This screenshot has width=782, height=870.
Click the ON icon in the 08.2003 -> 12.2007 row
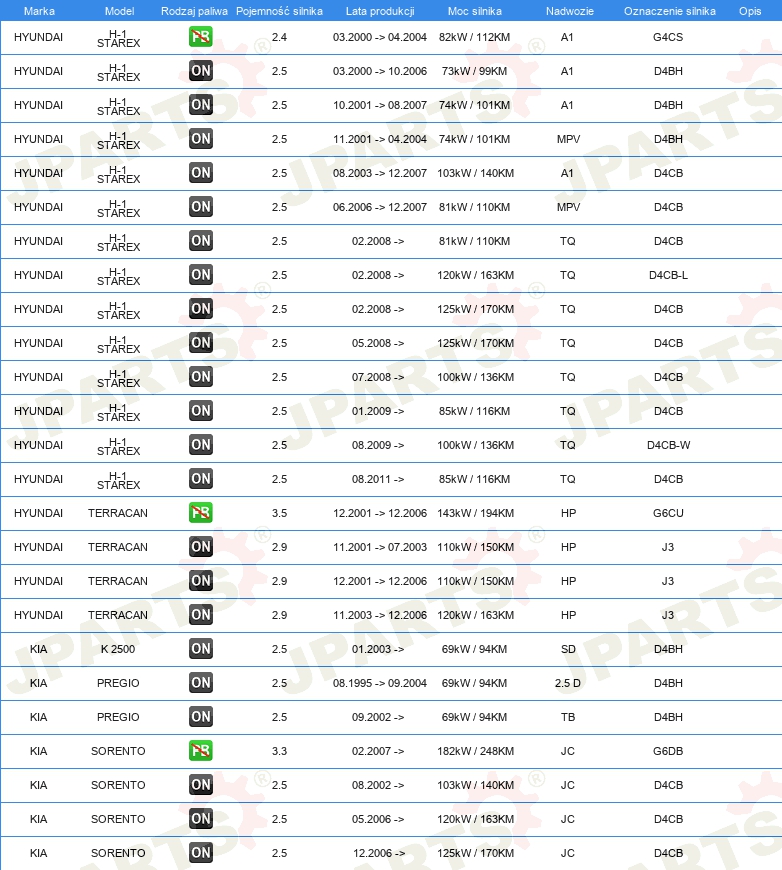[x=200, y=173]
